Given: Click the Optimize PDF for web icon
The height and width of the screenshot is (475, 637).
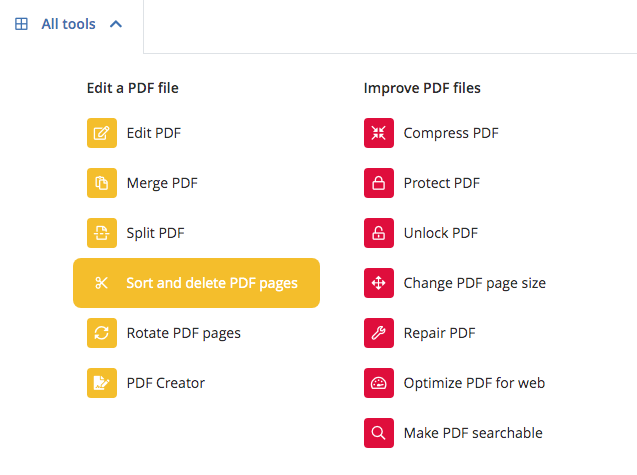Looking at the screenshot, I should 379,383.
